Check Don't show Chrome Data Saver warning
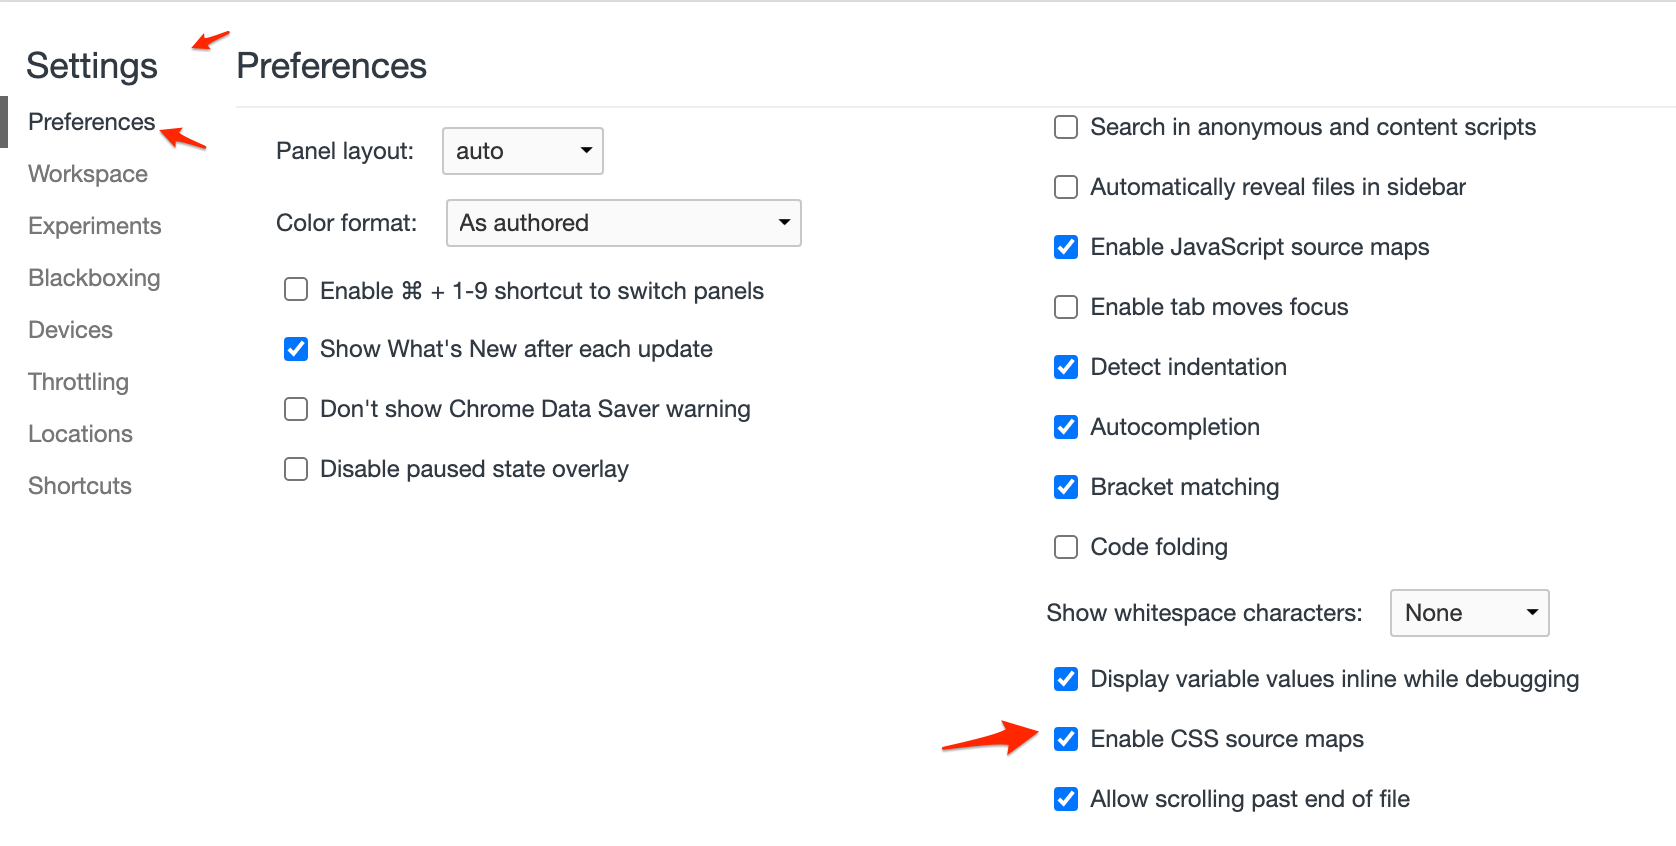The width and height of the screenshot is (1676, 846). tap(296, 409)
